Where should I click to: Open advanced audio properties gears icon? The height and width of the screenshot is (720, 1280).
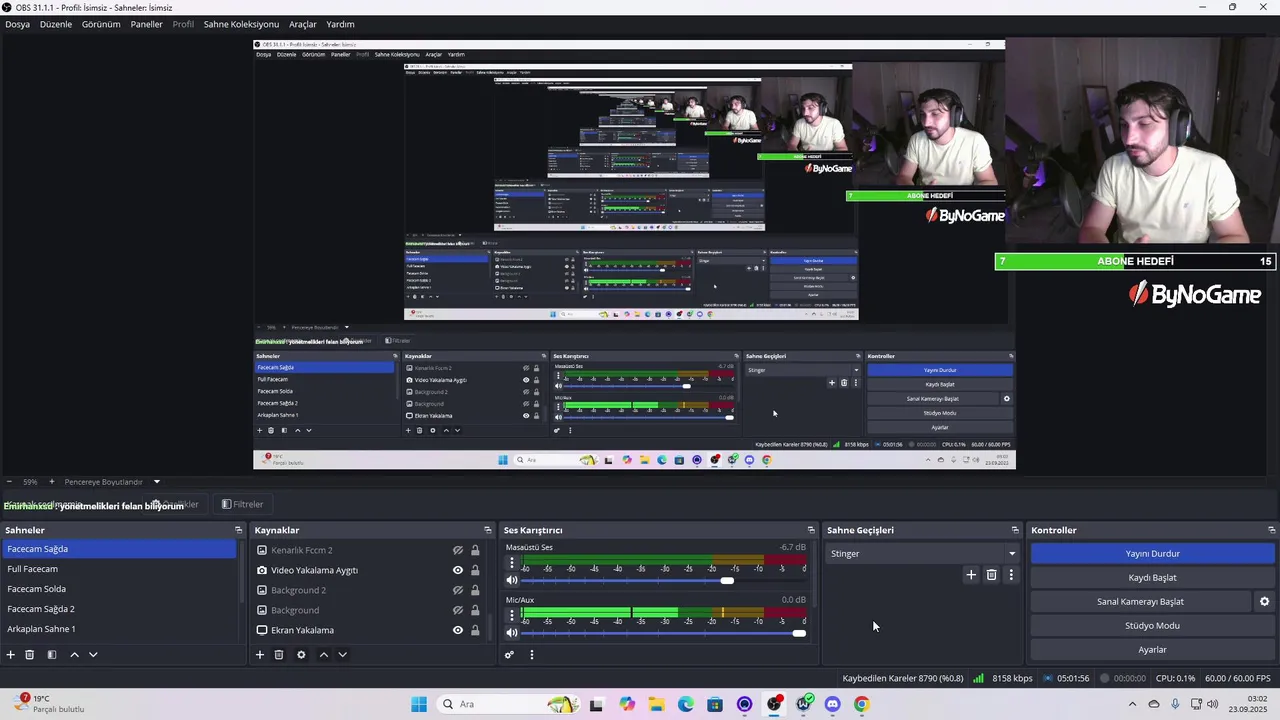[509, 655]
